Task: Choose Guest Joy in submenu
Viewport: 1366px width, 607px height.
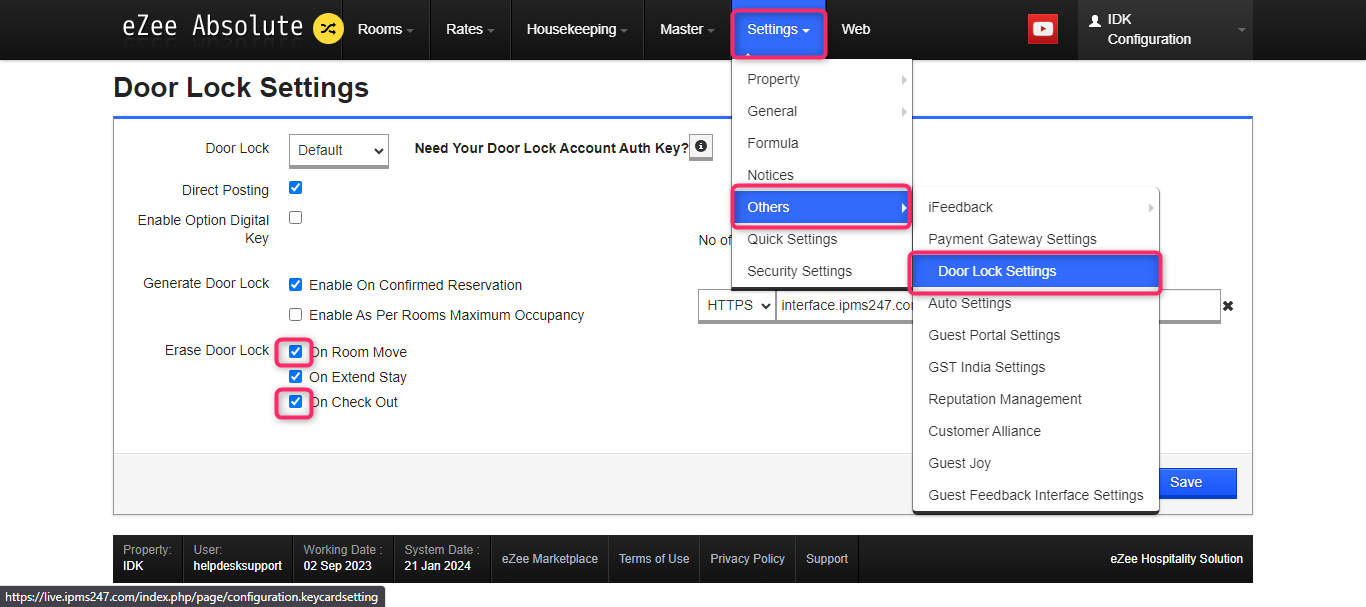Action: click(1036, 463)
